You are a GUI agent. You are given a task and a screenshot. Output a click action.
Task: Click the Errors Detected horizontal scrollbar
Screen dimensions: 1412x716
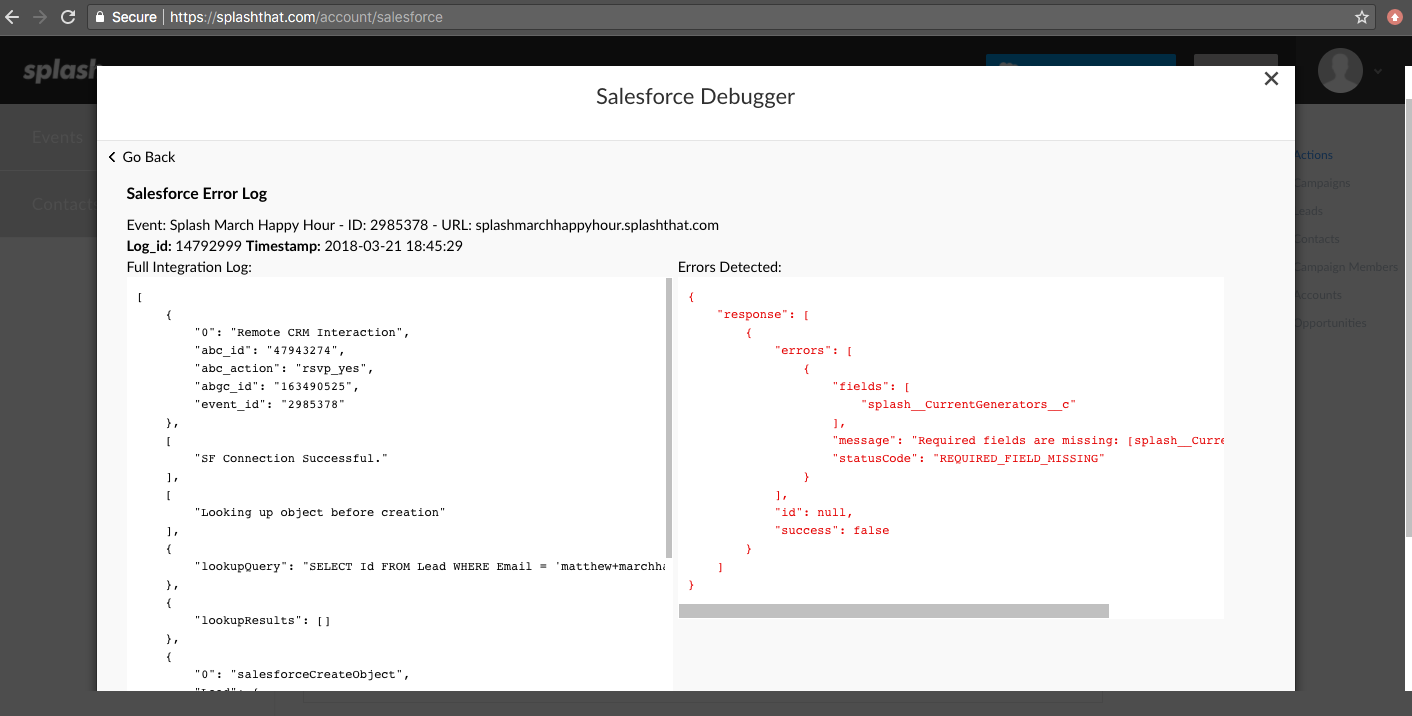894,611
